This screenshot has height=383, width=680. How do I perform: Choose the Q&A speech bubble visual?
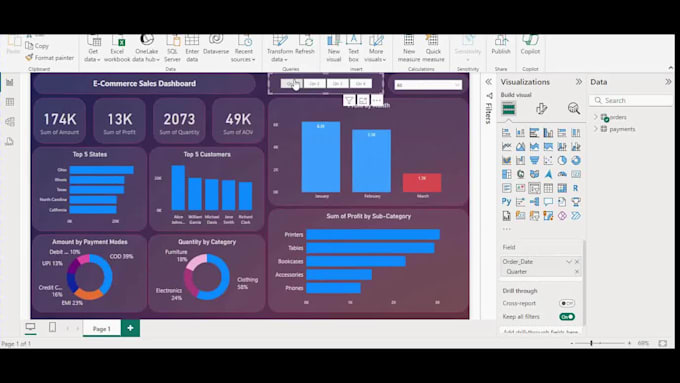click(x=548, y=202)
